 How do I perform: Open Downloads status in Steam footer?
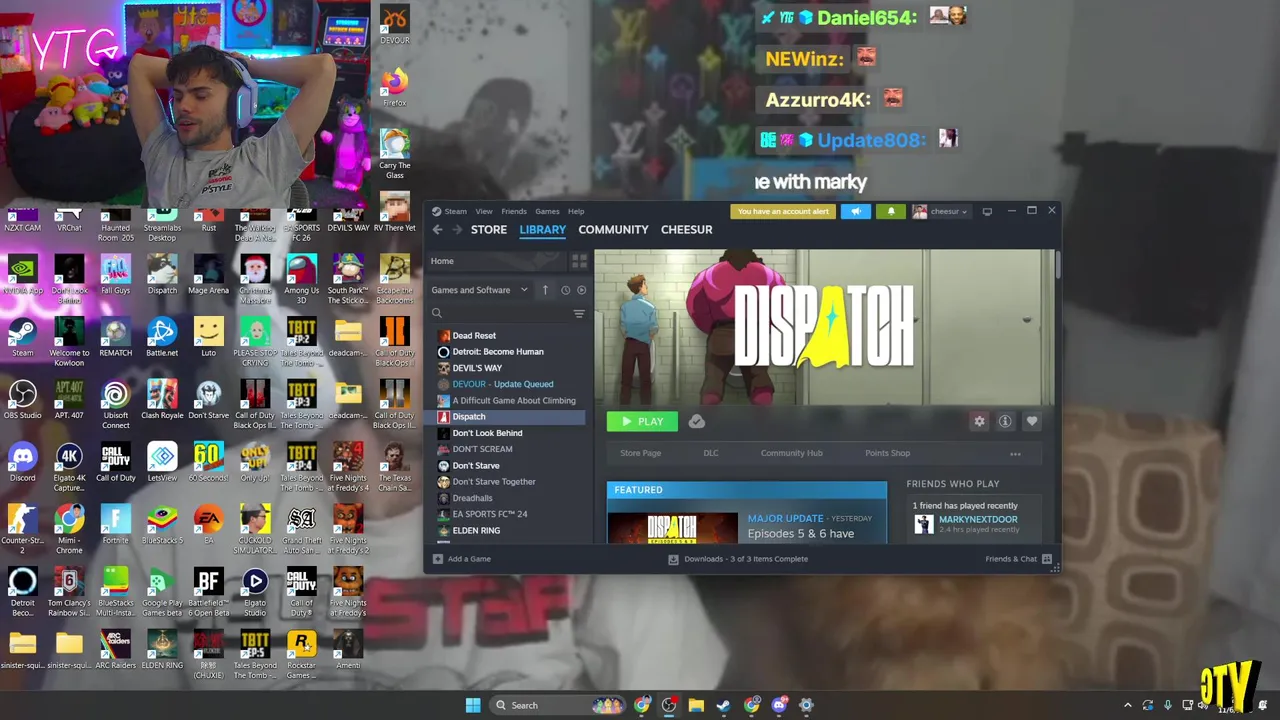click(x=738, y=559)
